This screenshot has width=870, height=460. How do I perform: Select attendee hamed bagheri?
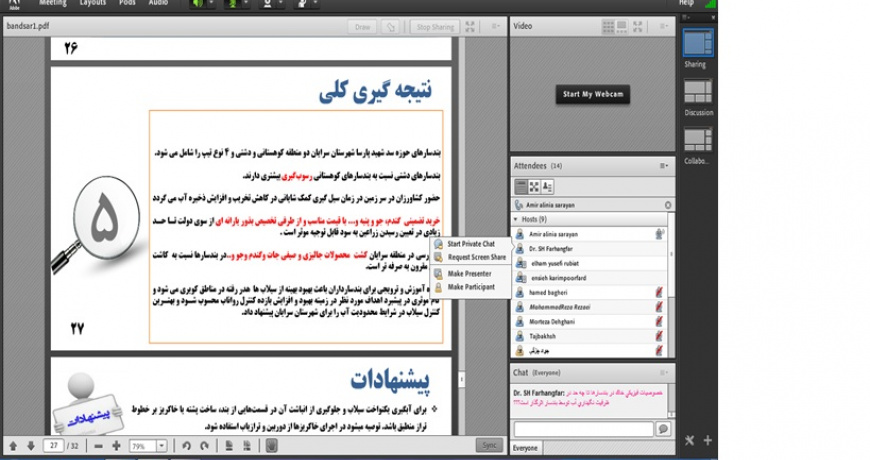(590, 292)
